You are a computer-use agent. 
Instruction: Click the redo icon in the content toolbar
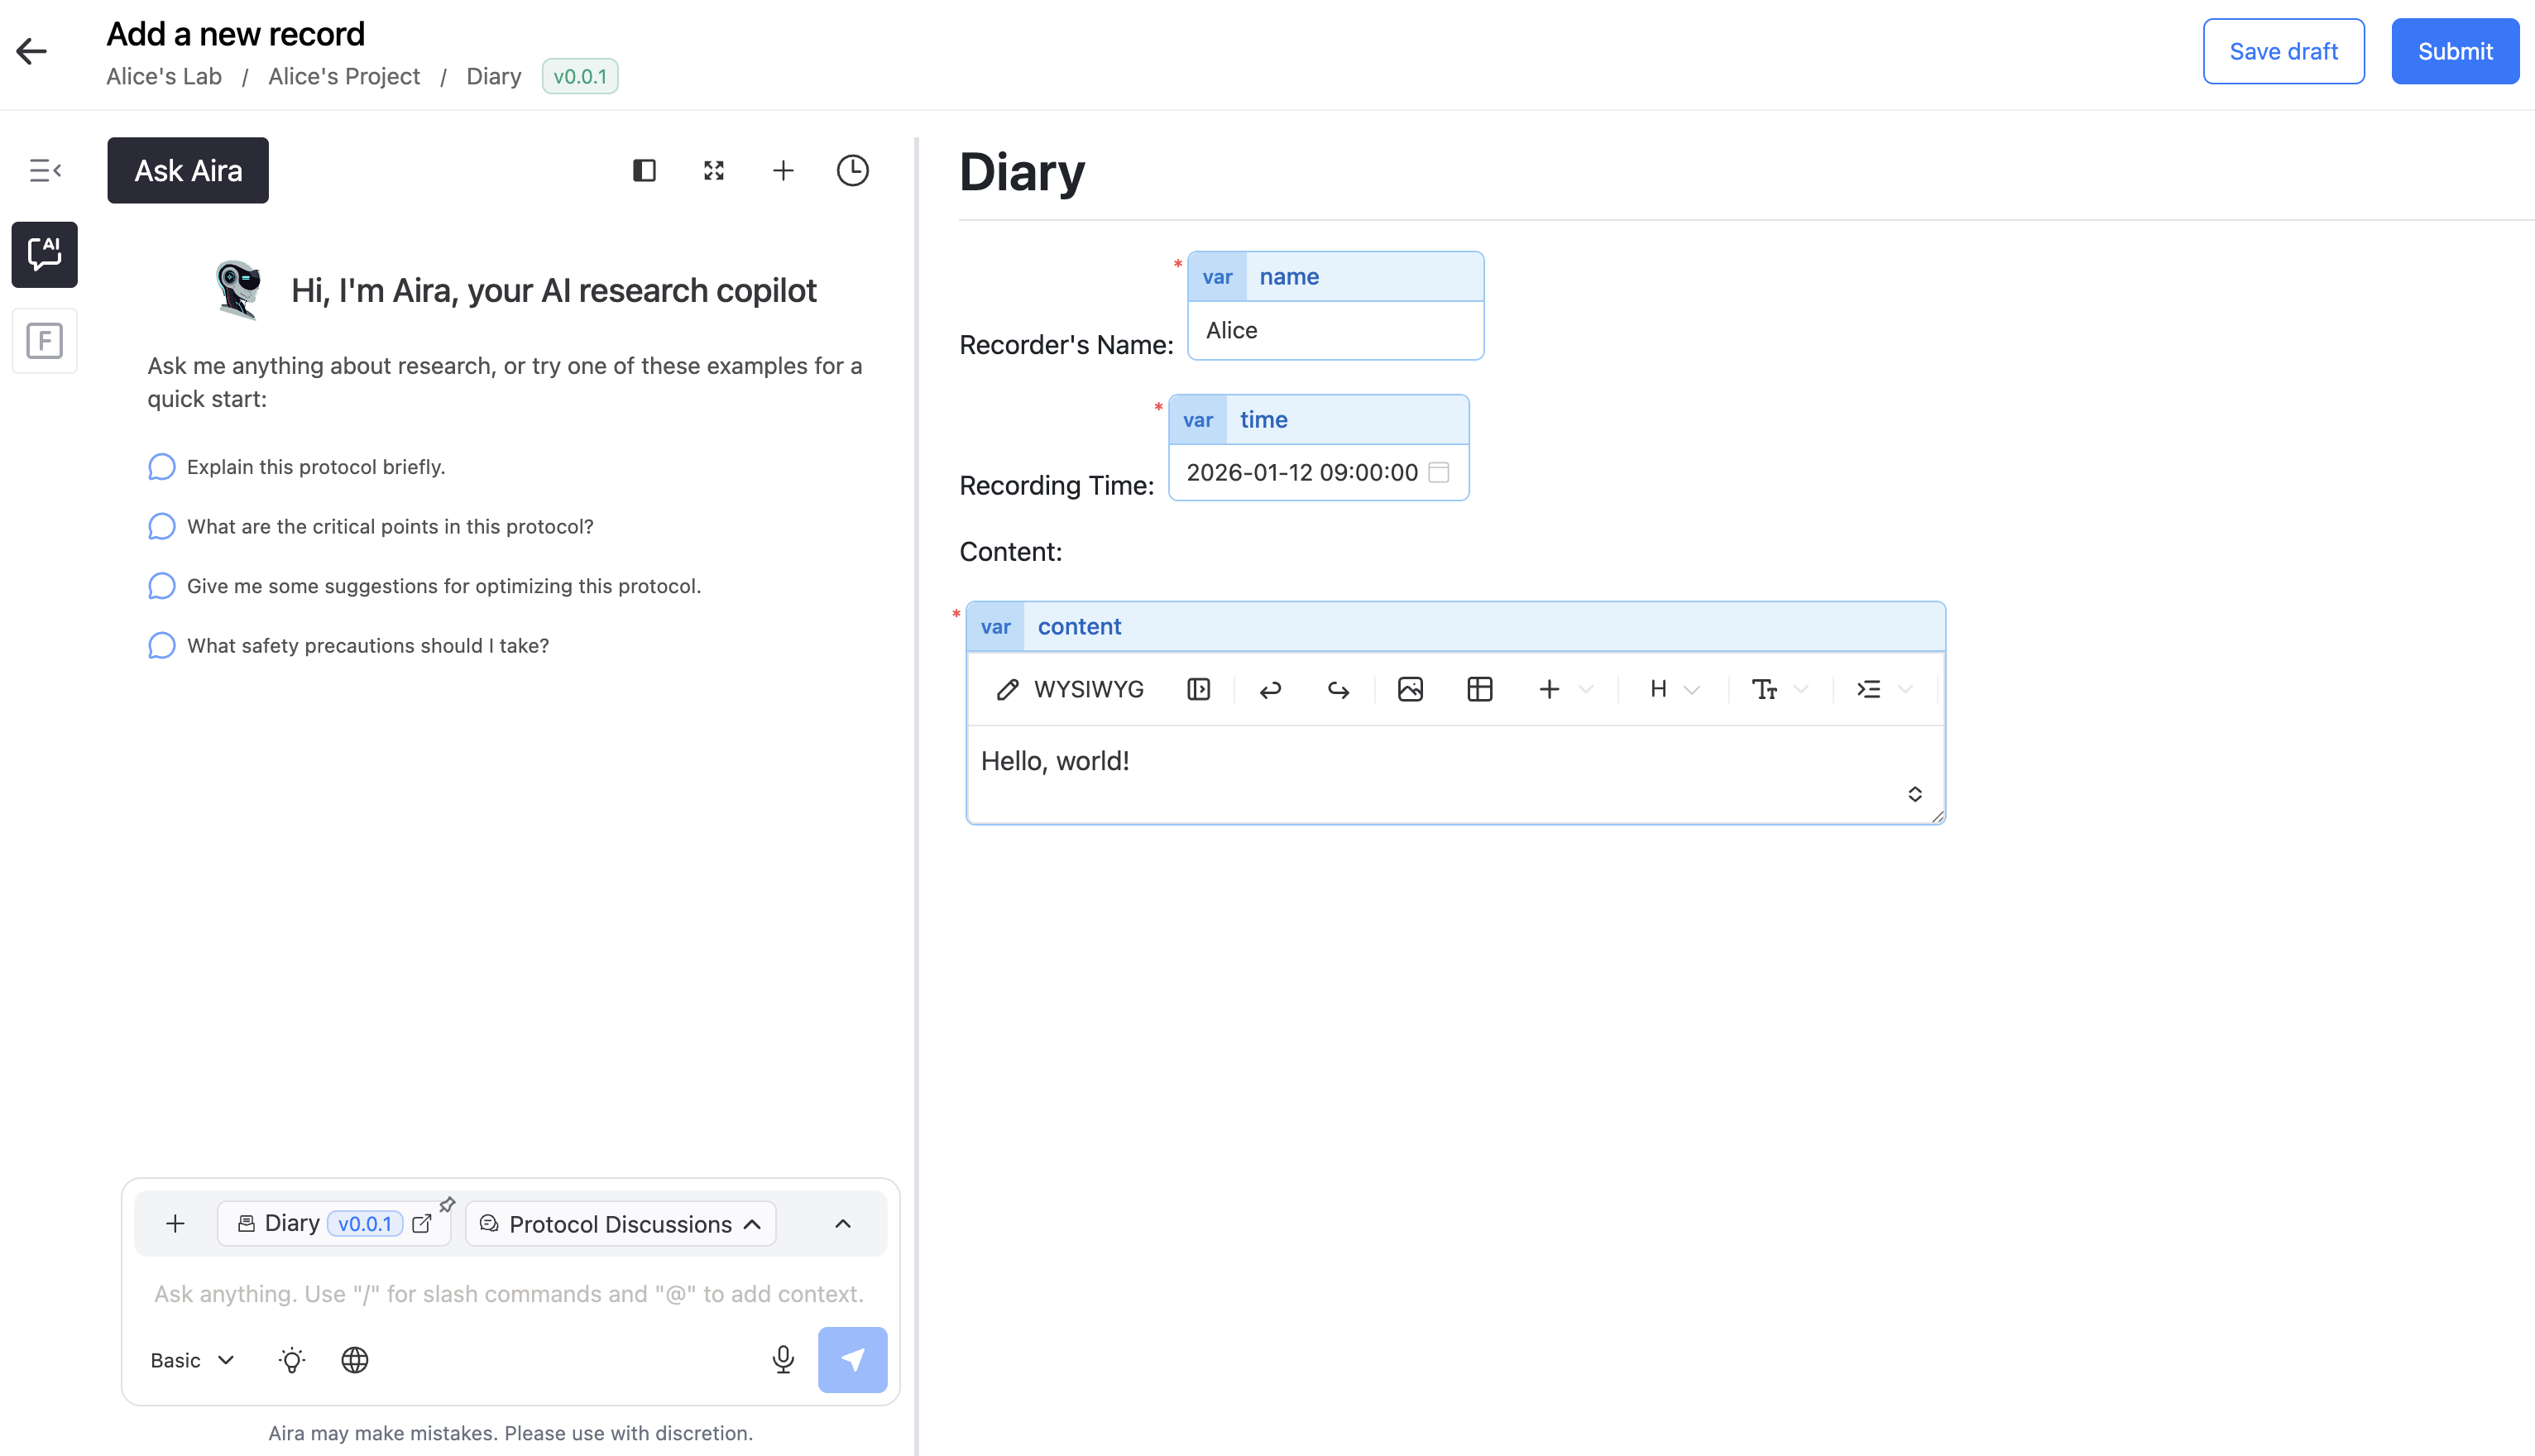tap(1338, 689)
